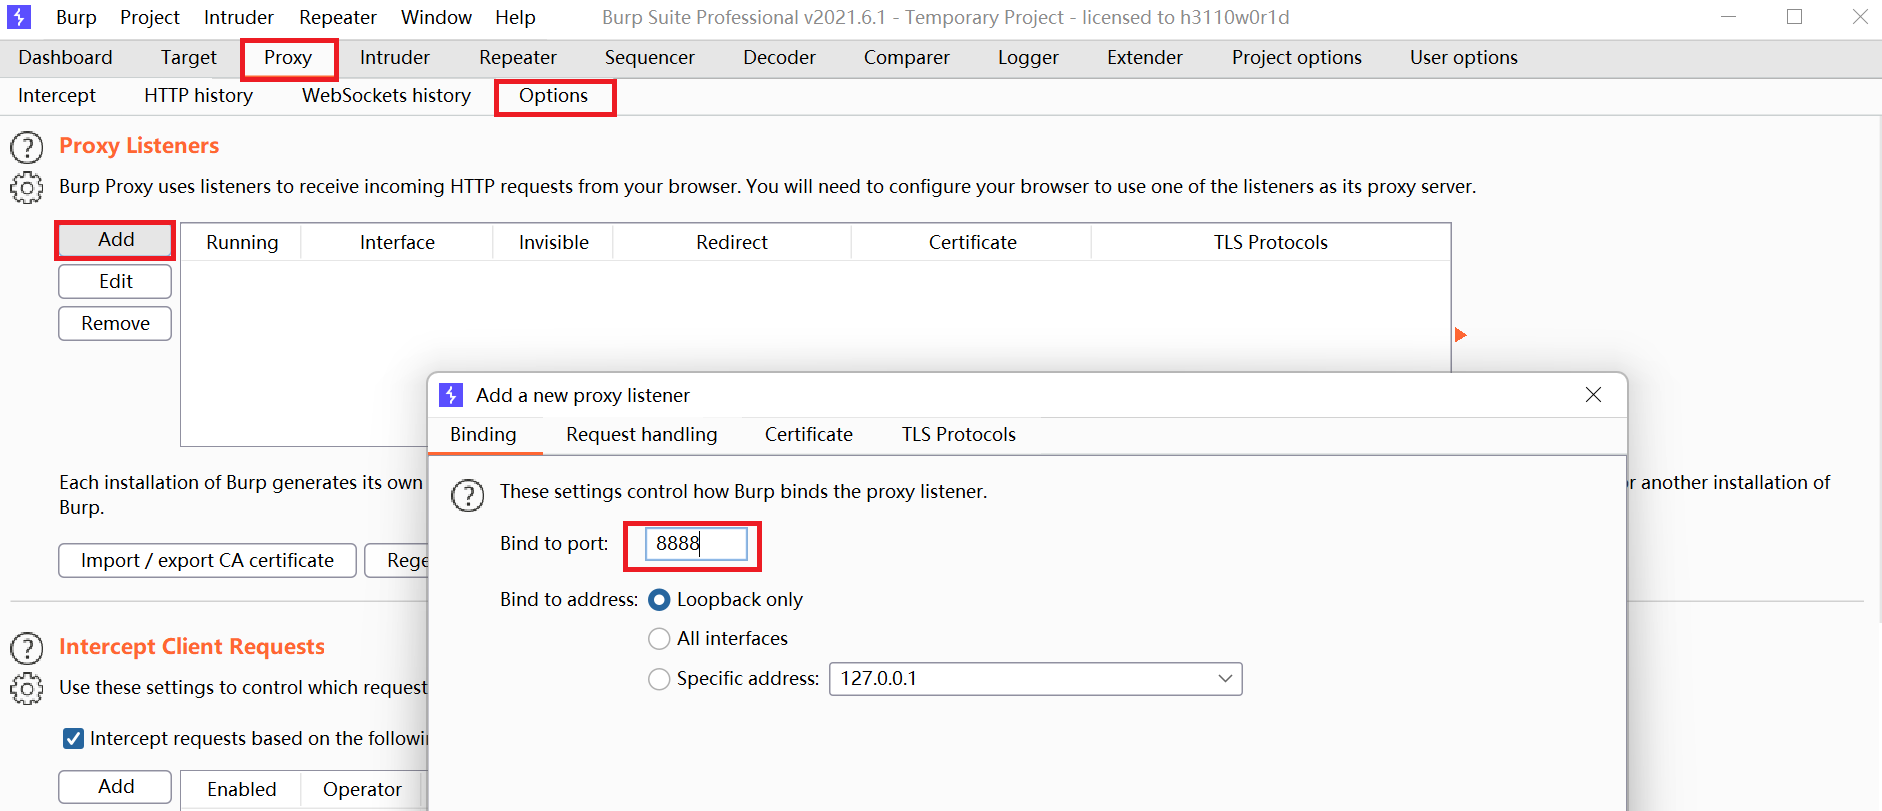The height and width of the screenshot is (811, 1882).
Task: Click Import / export CA certificate button
Action: [x=207, y=561]
